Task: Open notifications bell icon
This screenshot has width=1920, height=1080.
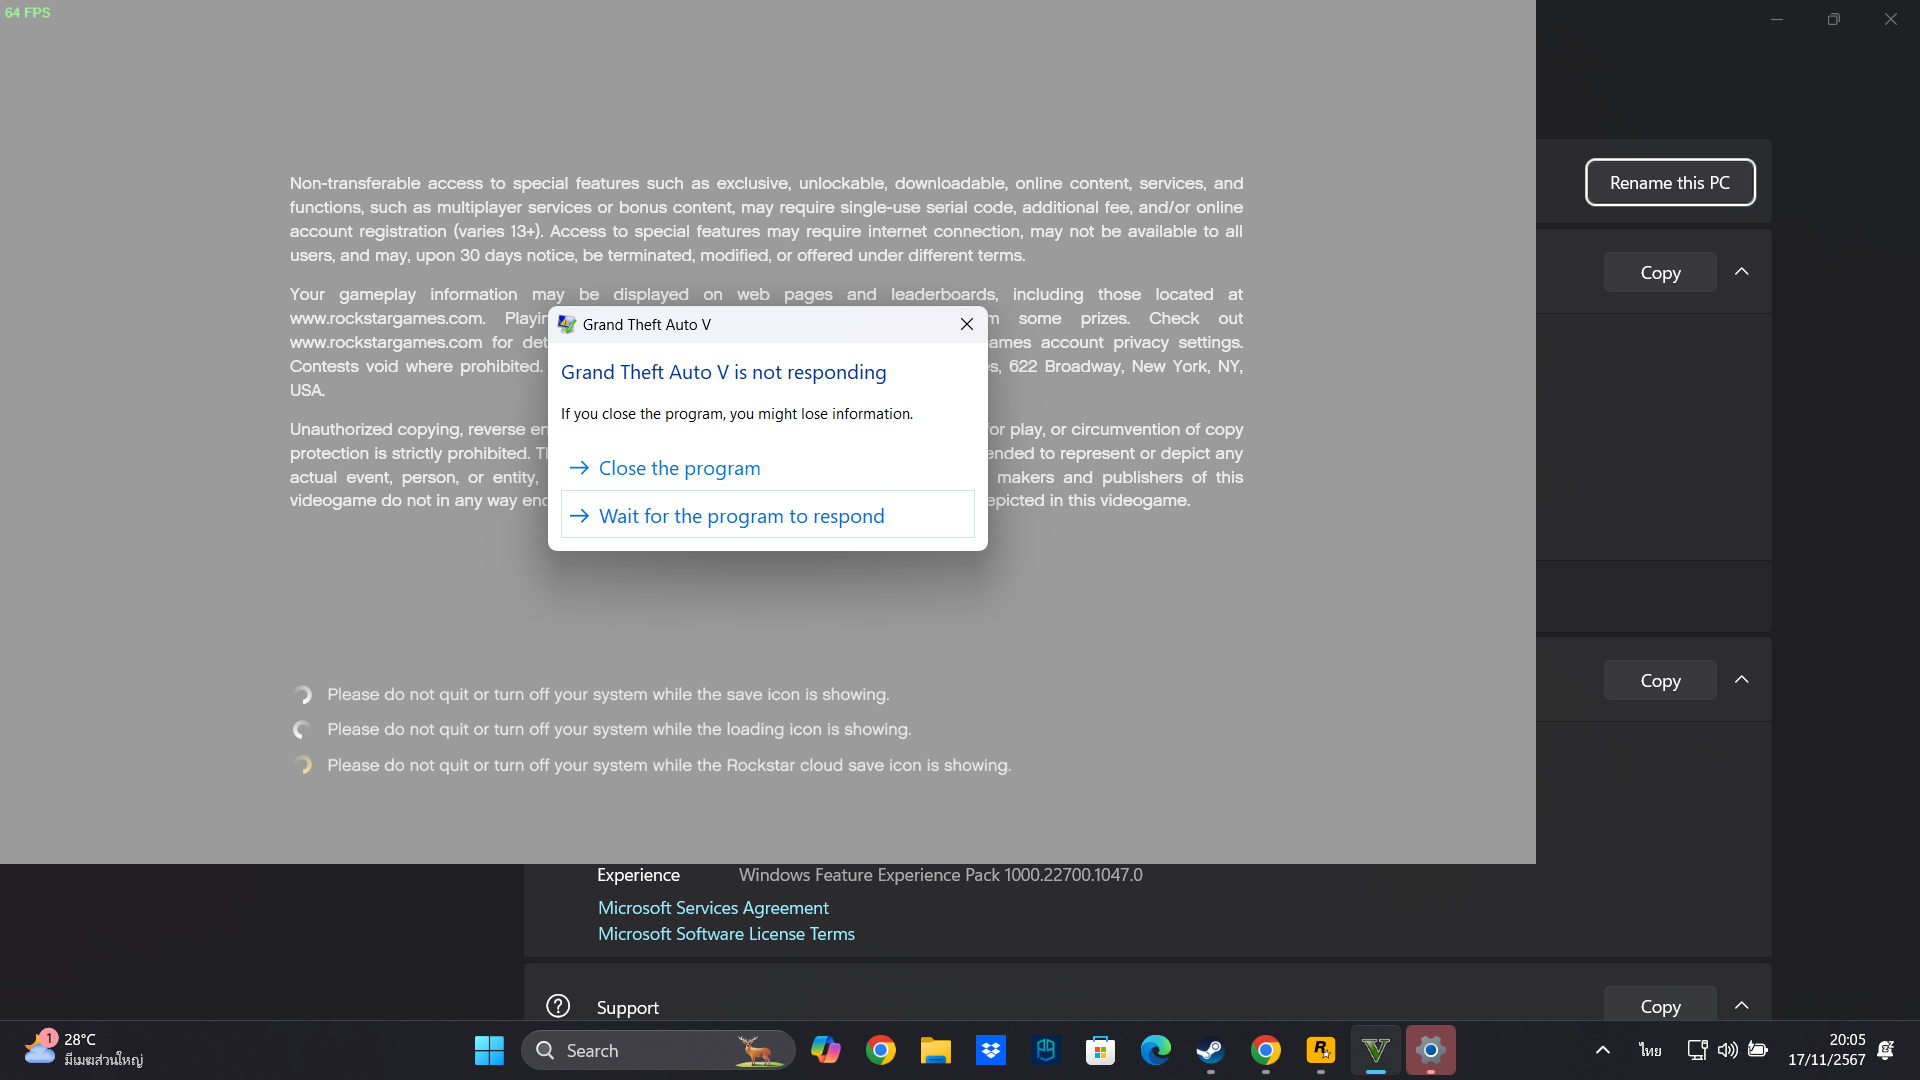Action: tap(1886, 1050)
